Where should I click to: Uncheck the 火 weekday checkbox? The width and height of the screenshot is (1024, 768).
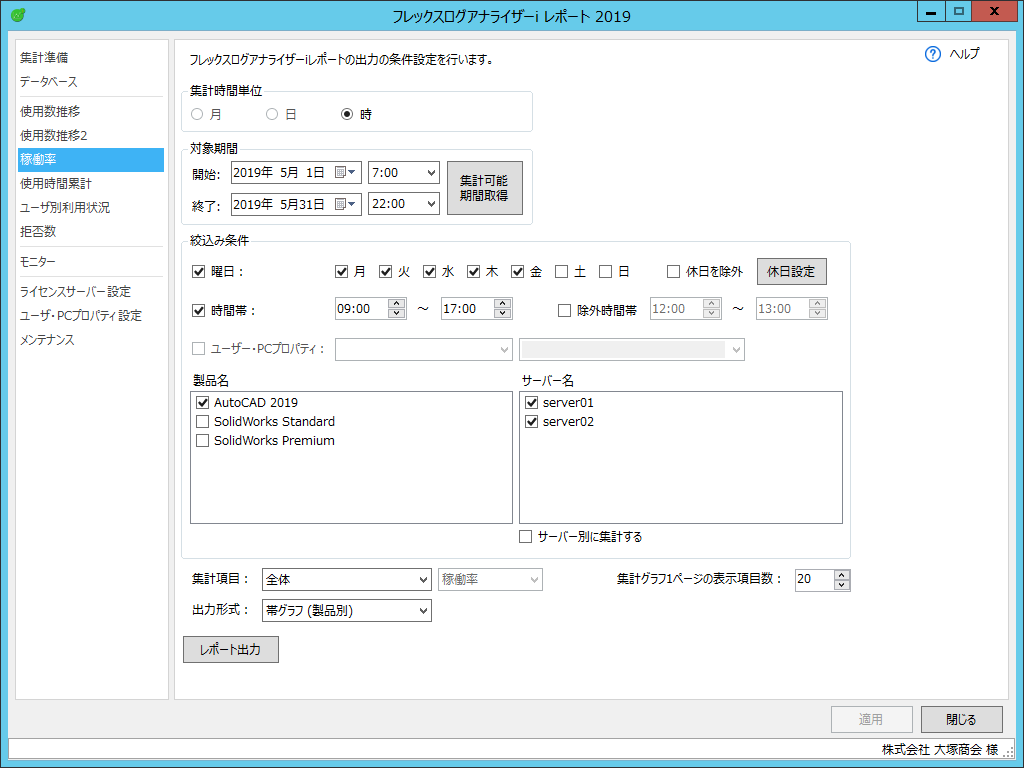(385, 272)
